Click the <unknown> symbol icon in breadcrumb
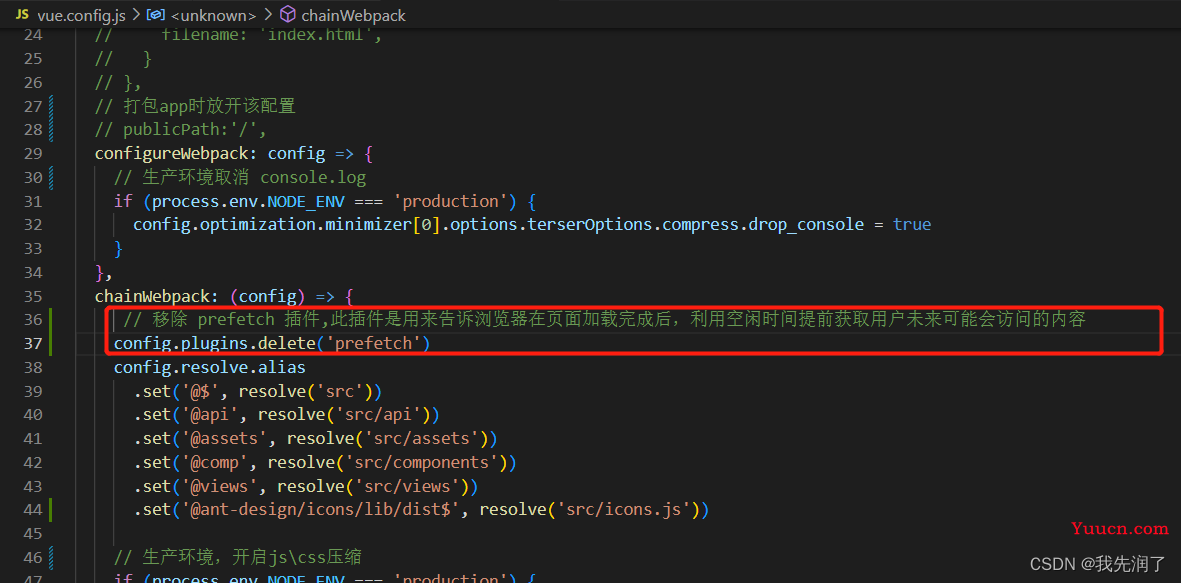The height and width of the screenshot is (583, 1181). click(155, 14)
